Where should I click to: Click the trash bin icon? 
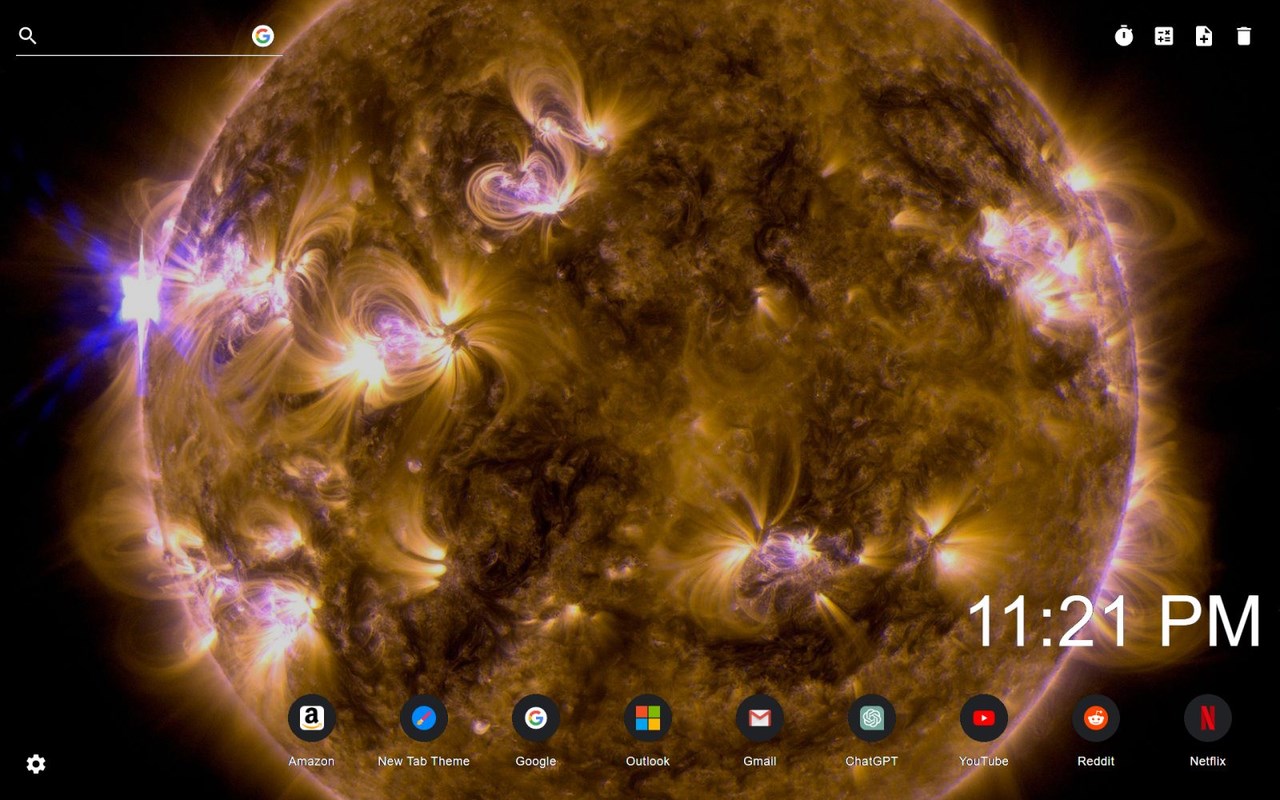[1244, 36]
